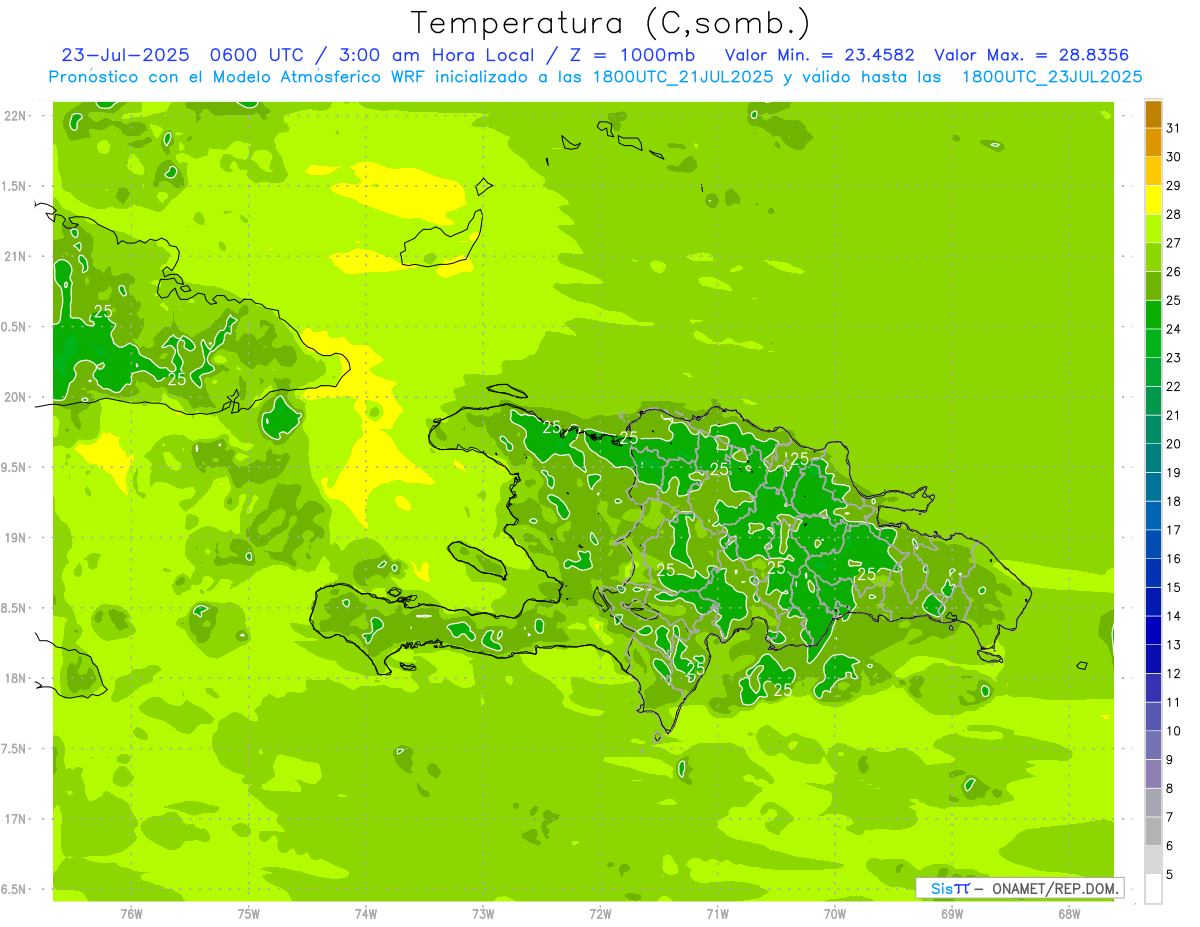Click the legend label "24"

(x=1173, y=329)
